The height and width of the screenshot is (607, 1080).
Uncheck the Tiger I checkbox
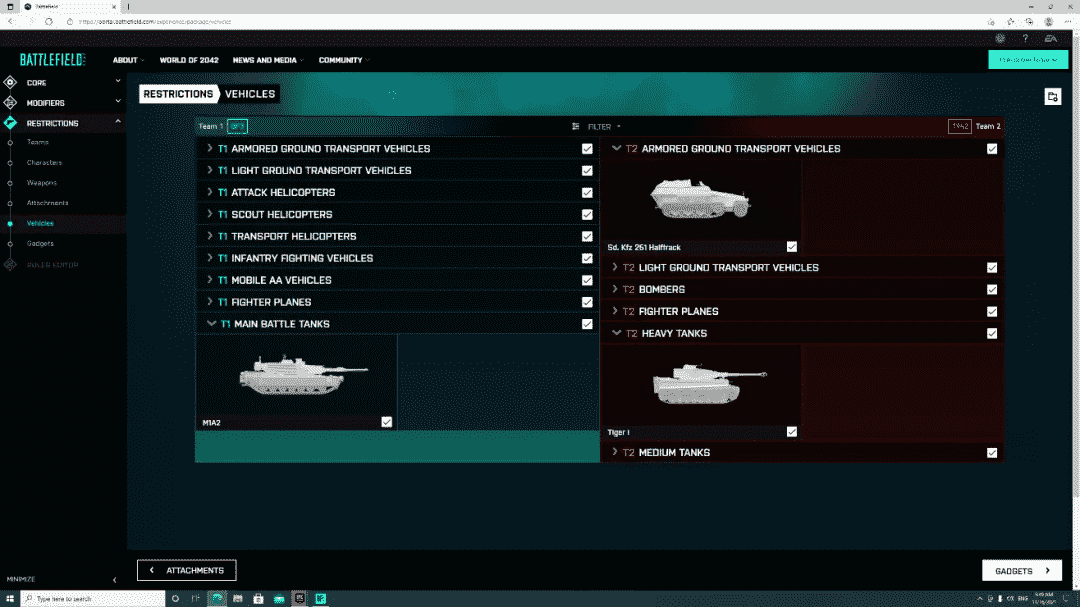click(x=791, y=431)
